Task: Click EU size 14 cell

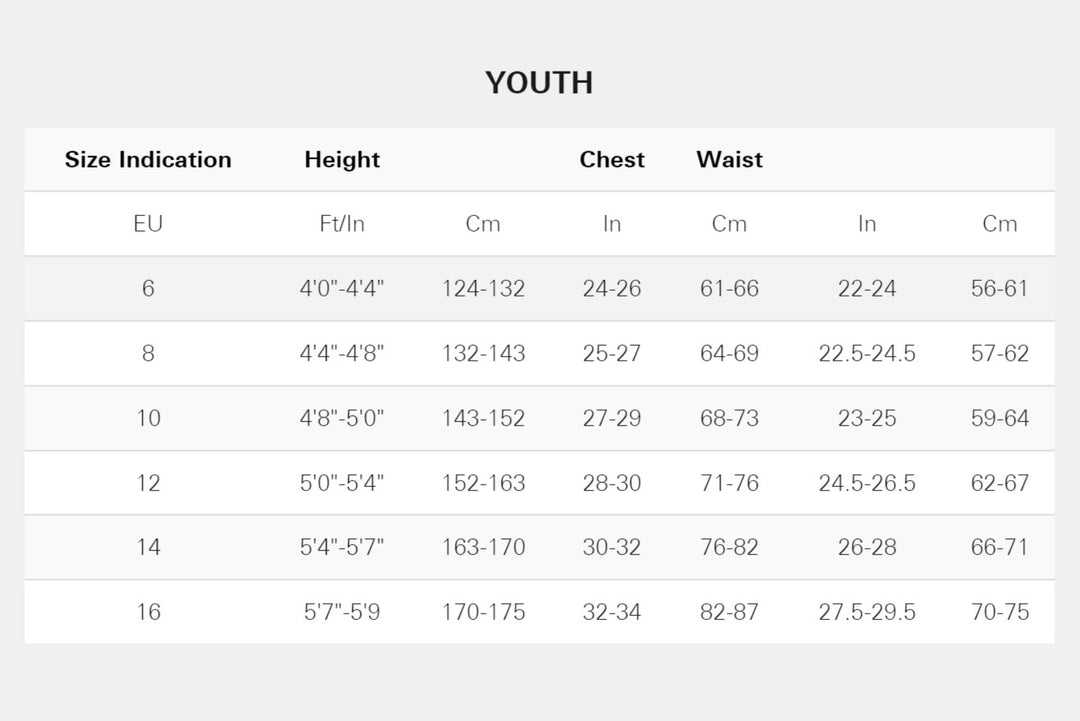Action: [148, 547]
